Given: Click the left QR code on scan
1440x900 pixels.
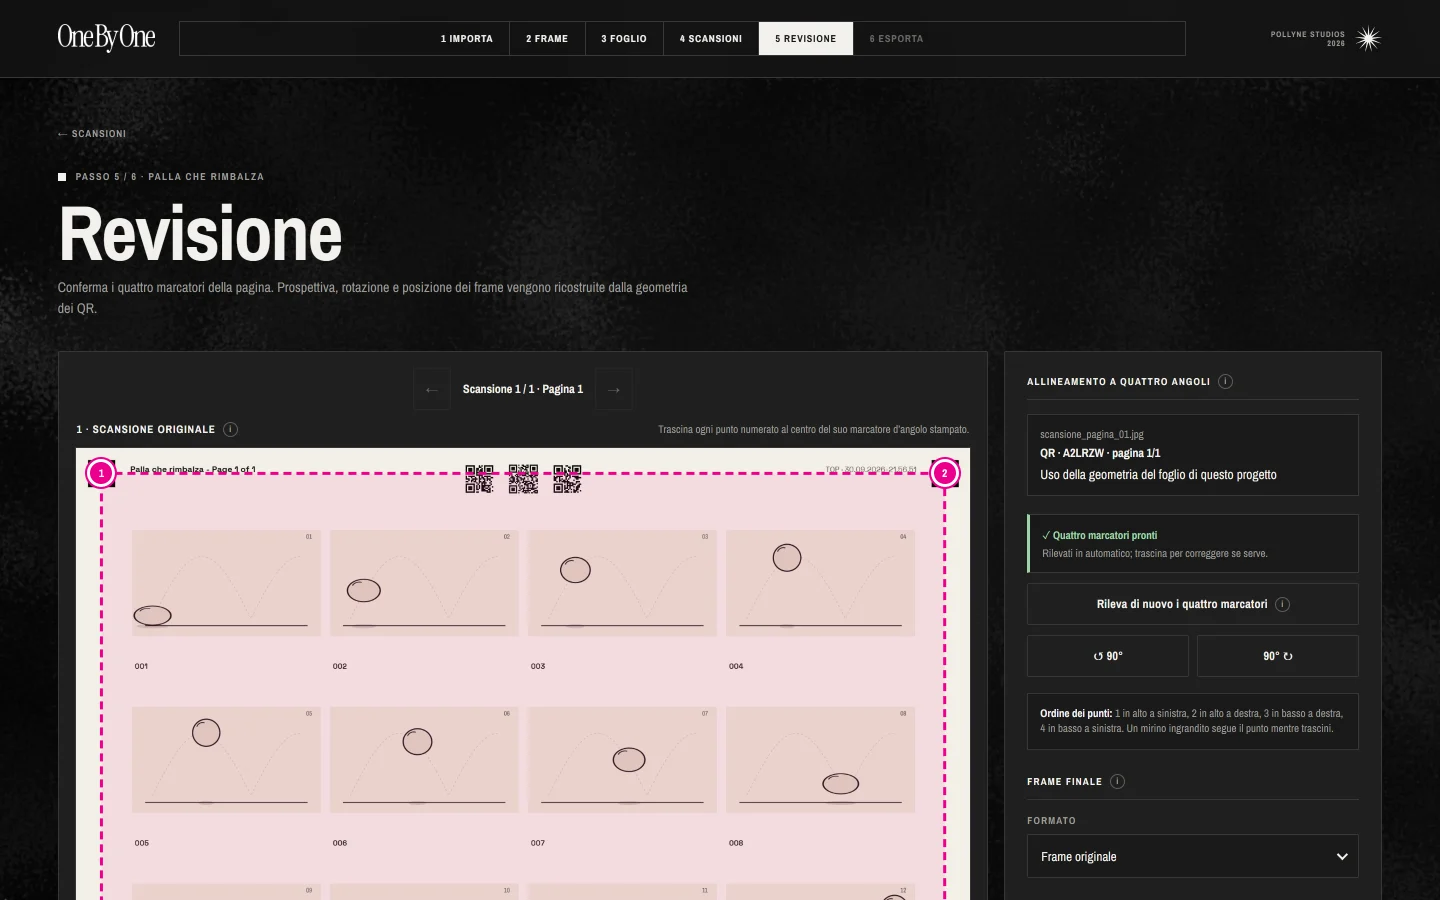Looking at the screenshot, I should pyautogui.click(x=479, y=479).
